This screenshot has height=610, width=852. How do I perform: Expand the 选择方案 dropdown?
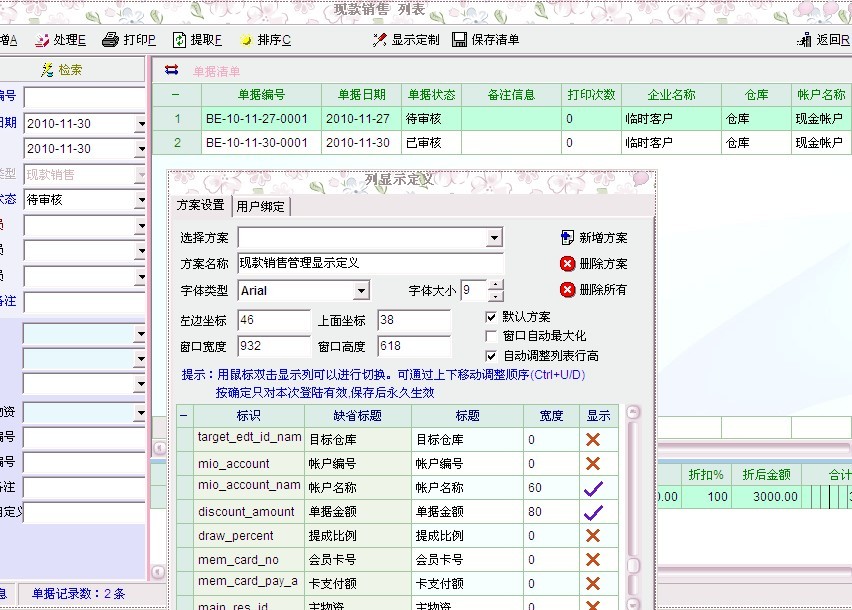click(494, 238)
